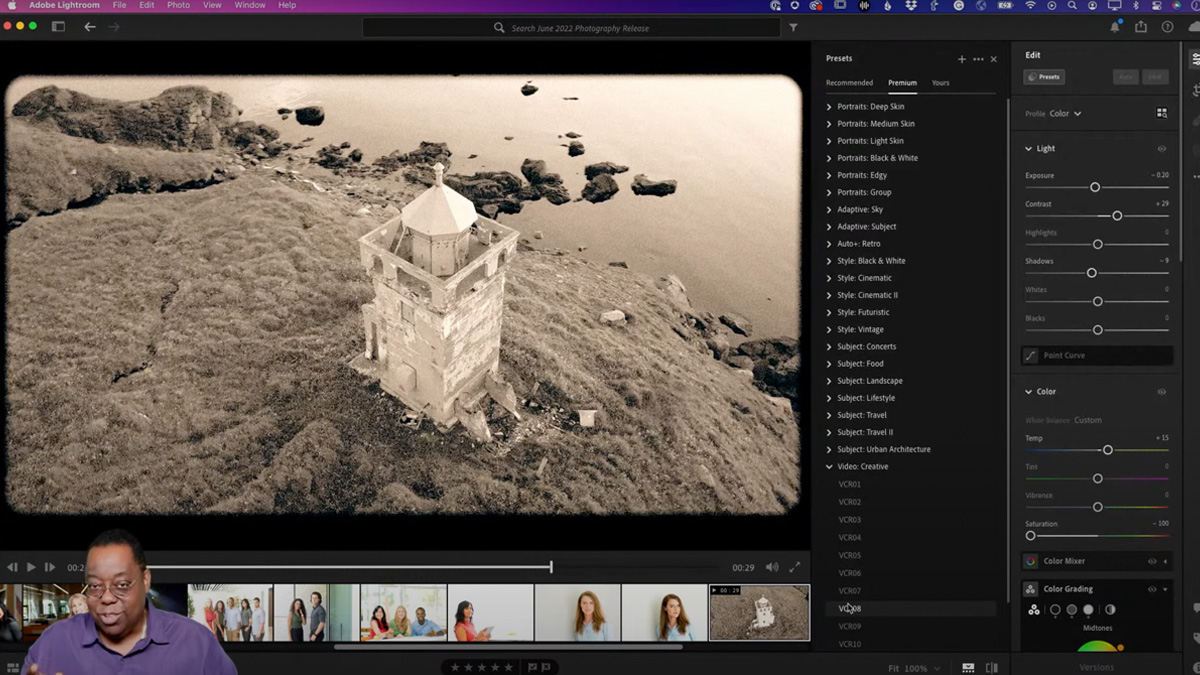The width and height of the screenshot is (1200, 675).
Task: Create a new preset with the plus icon
Action: pos(961,59)
